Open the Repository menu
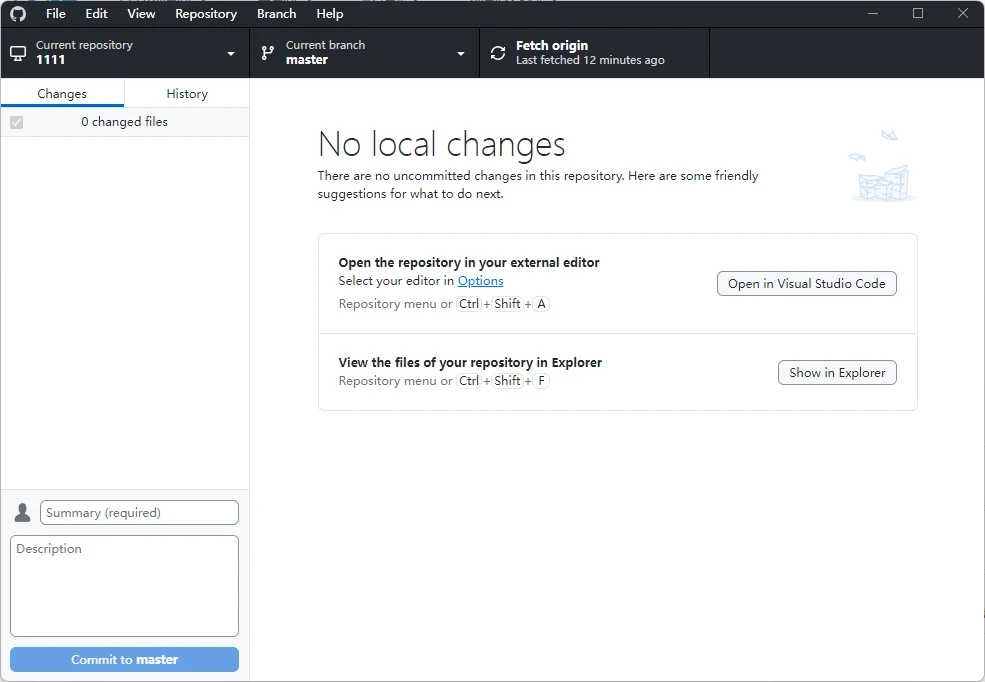The width and height of the screenshot is (985, 682). pos(206,14)
